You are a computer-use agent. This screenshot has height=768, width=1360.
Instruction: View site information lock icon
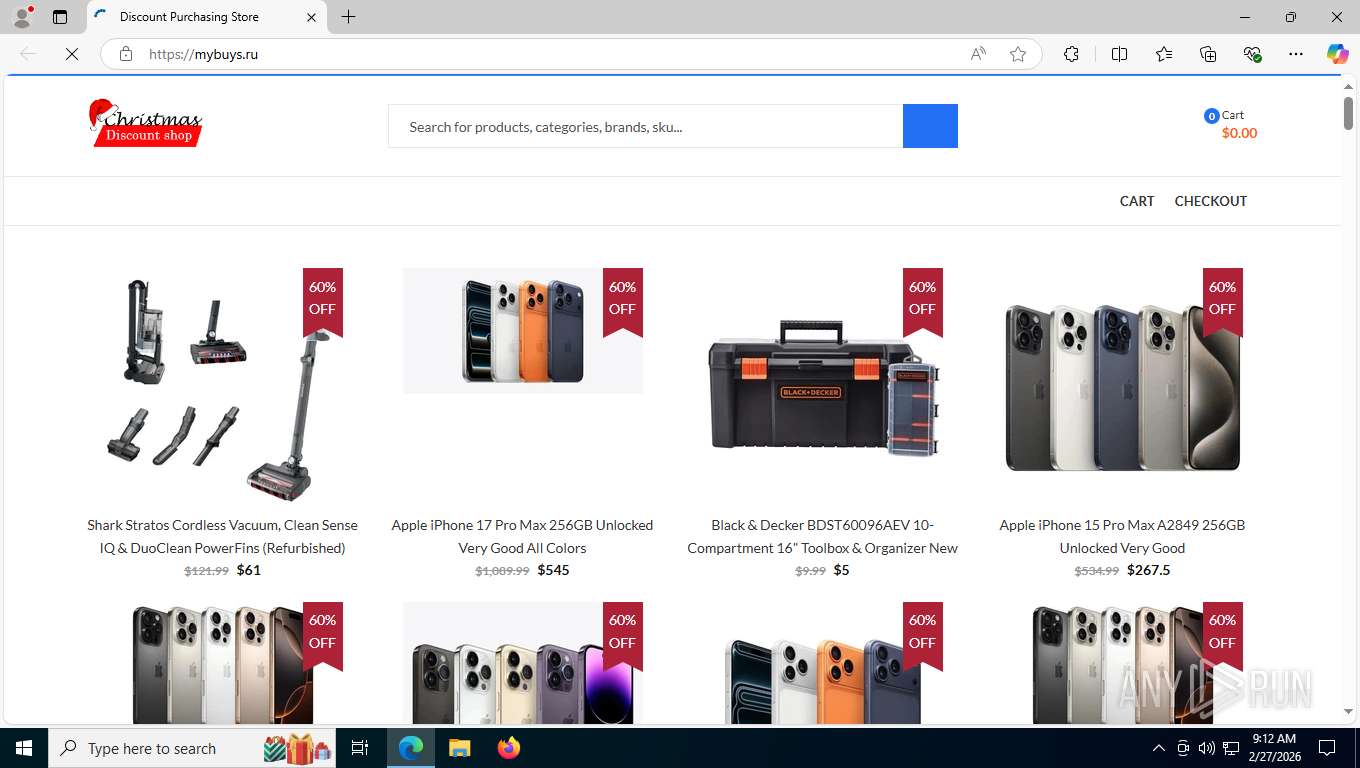pos(126,54)
